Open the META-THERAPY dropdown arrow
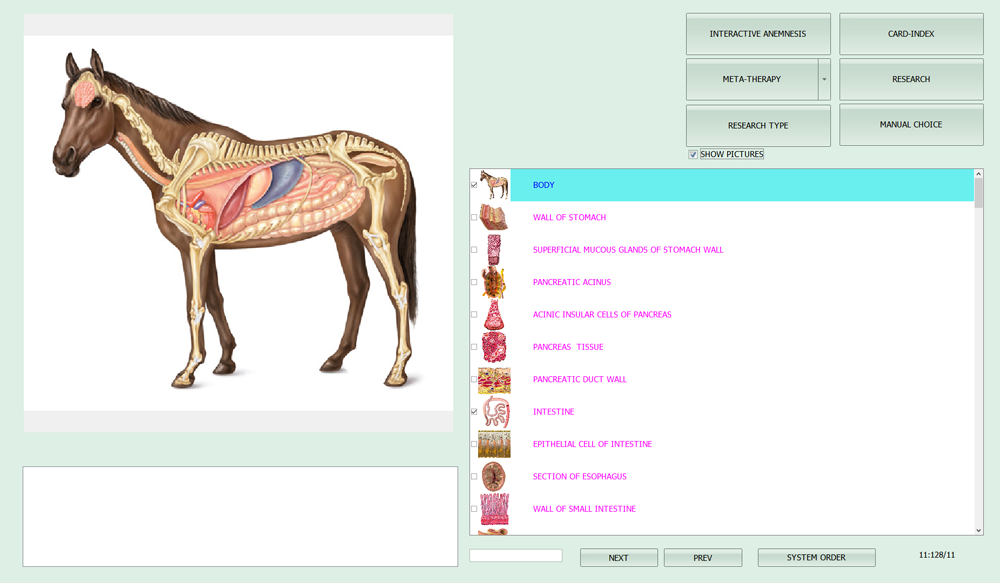The height and width of the screenshot is (583, 1000). pos(824,79)
